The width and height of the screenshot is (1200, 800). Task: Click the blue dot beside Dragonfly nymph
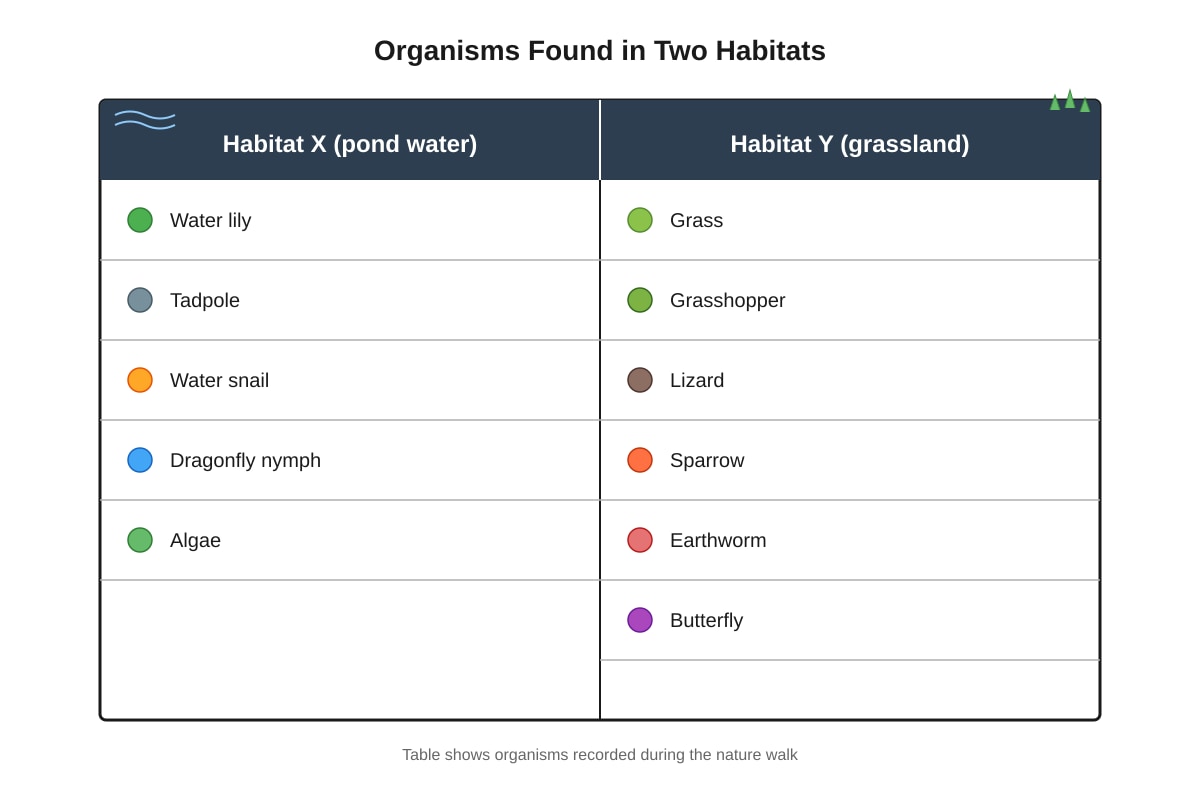click(x=140, y=460)
